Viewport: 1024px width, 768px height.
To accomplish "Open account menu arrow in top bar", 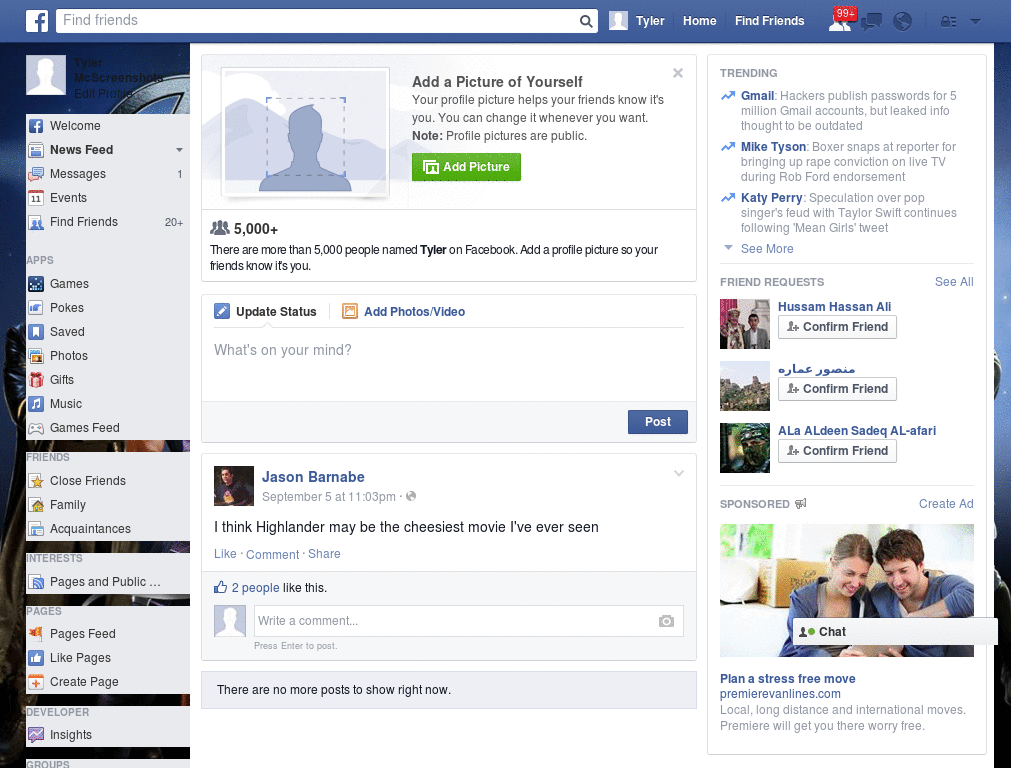I will coord(975,22).
